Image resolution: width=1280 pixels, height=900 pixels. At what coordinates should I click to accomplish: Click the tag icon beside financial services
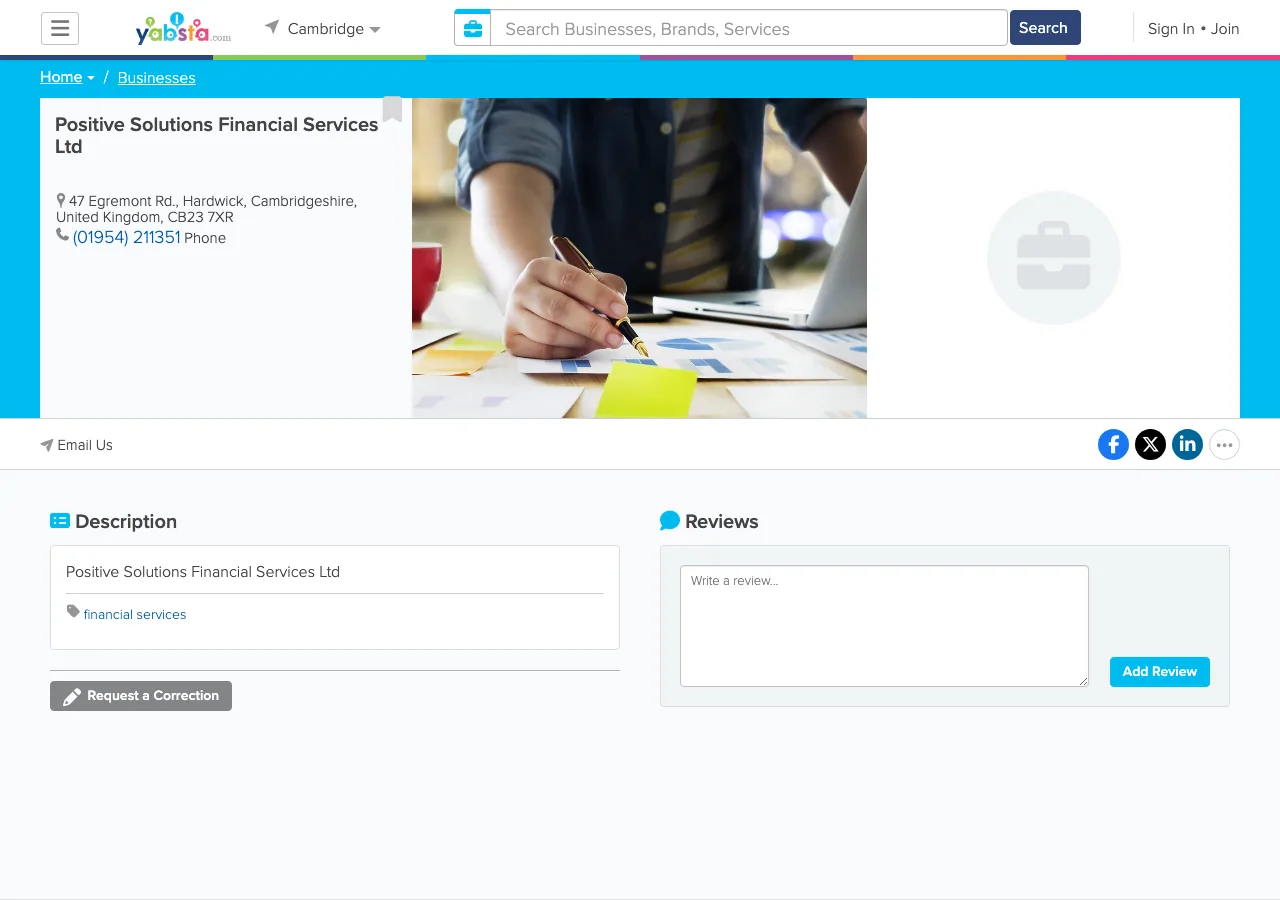point(73,611)
